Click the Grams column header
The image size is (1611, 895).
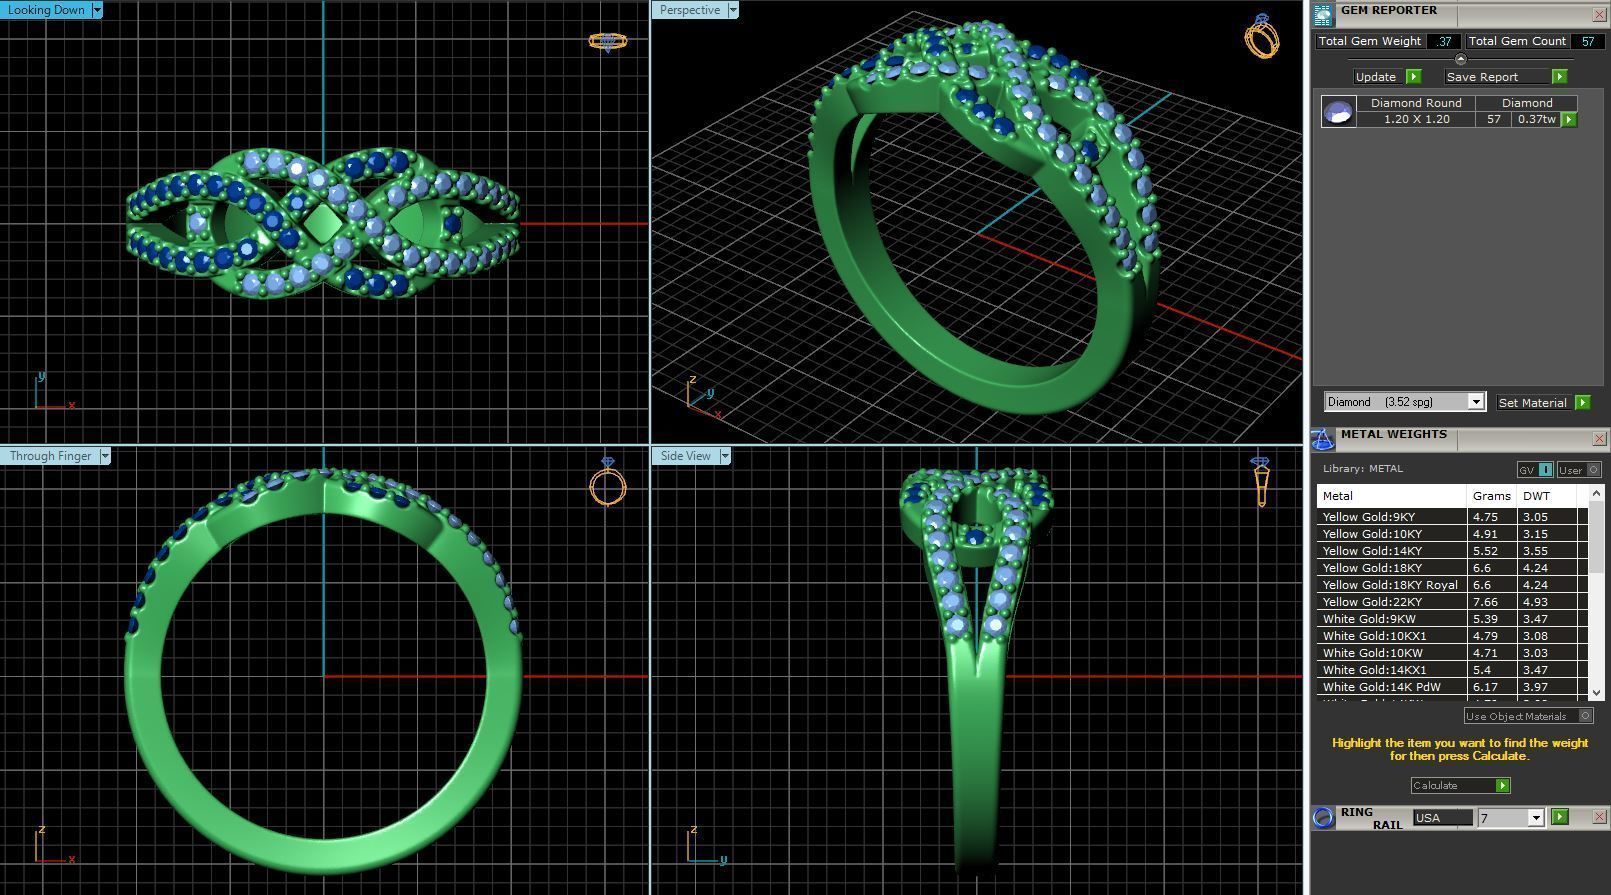click(x=1491, y=496)
